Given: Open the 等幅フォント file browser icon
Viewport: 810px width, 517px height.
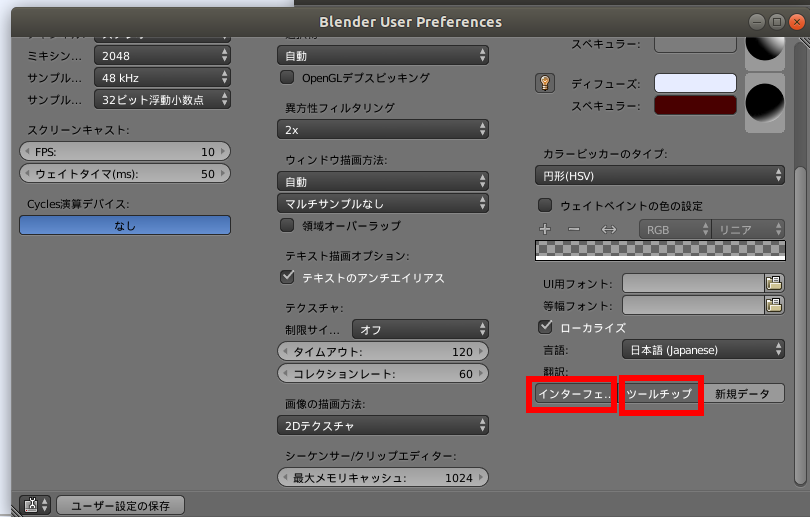Looking at the screenshot, I should tap(774, 305).
